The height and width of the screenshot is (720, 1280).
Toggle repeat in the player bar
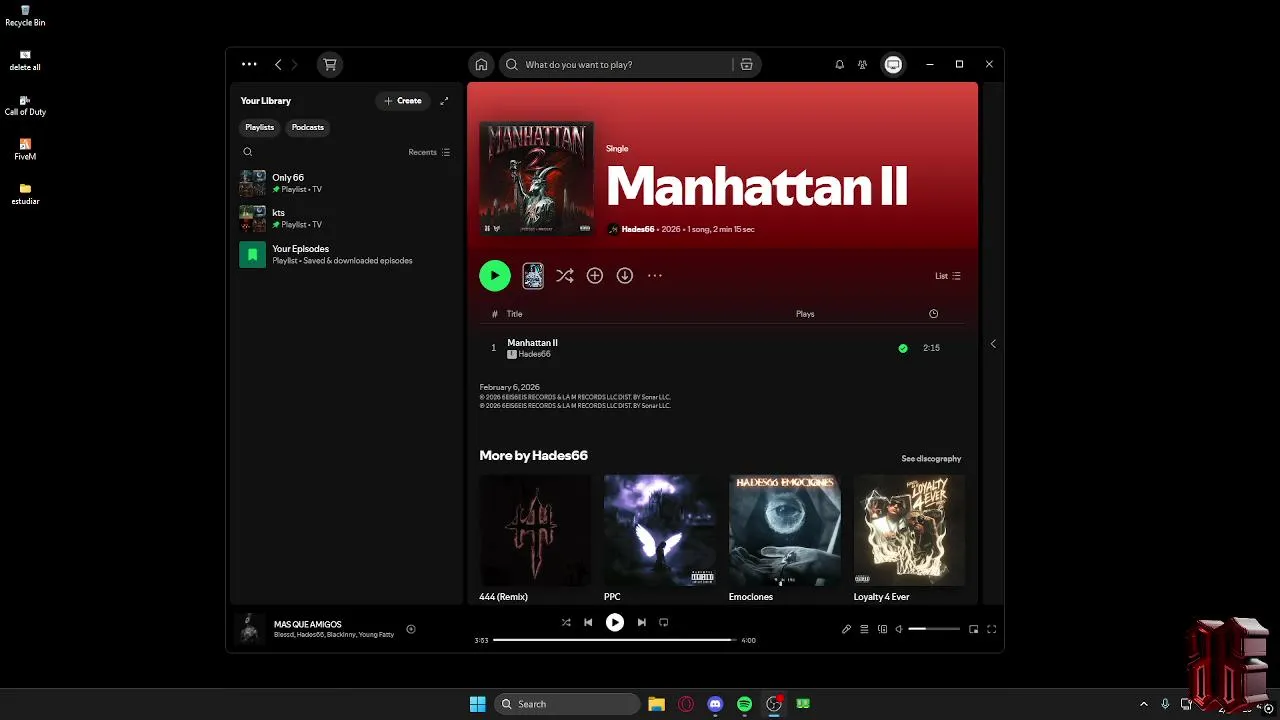click(x=664, y=622)
